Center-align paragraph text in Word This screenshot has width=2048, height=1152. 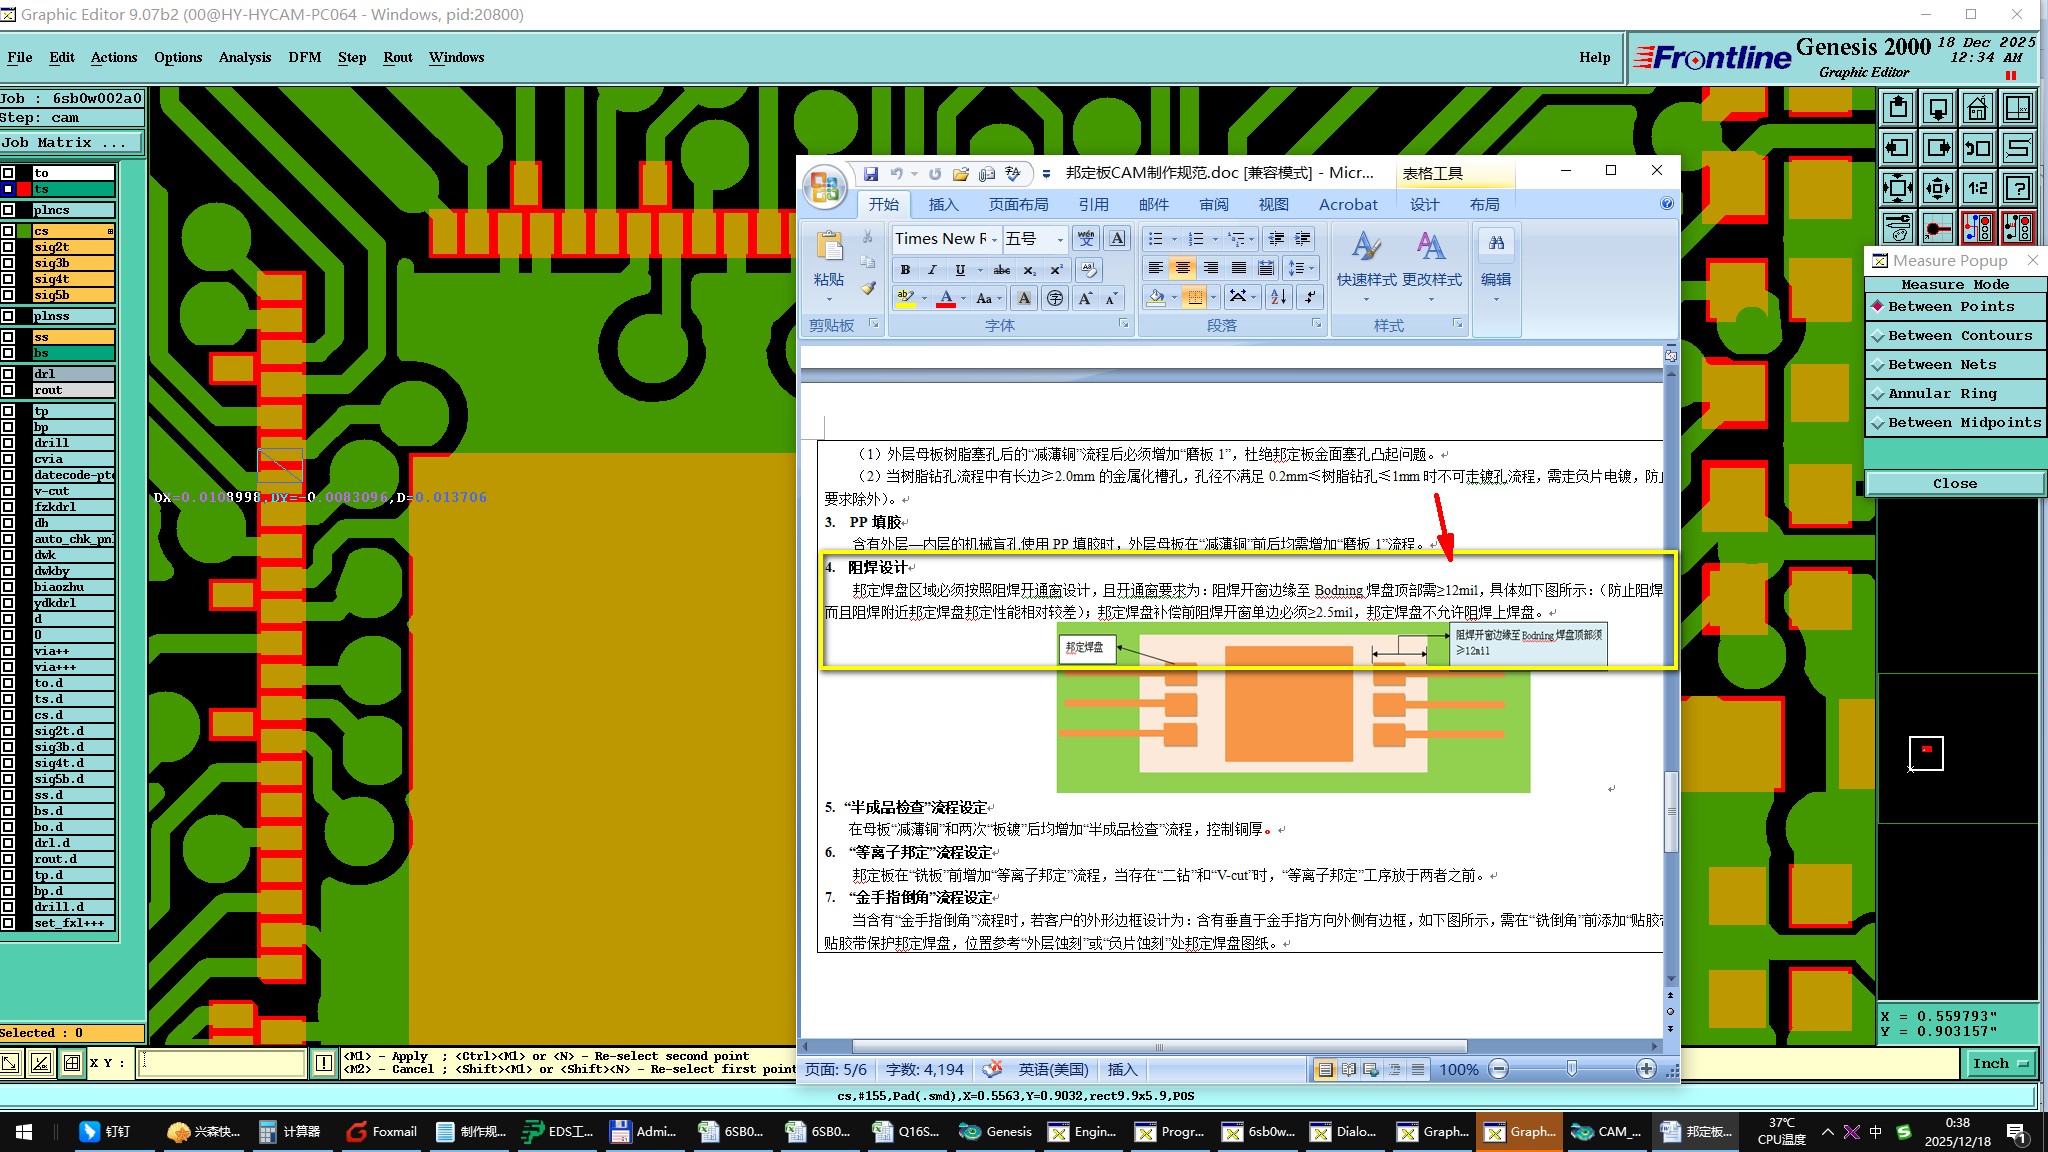[1183, 268]
